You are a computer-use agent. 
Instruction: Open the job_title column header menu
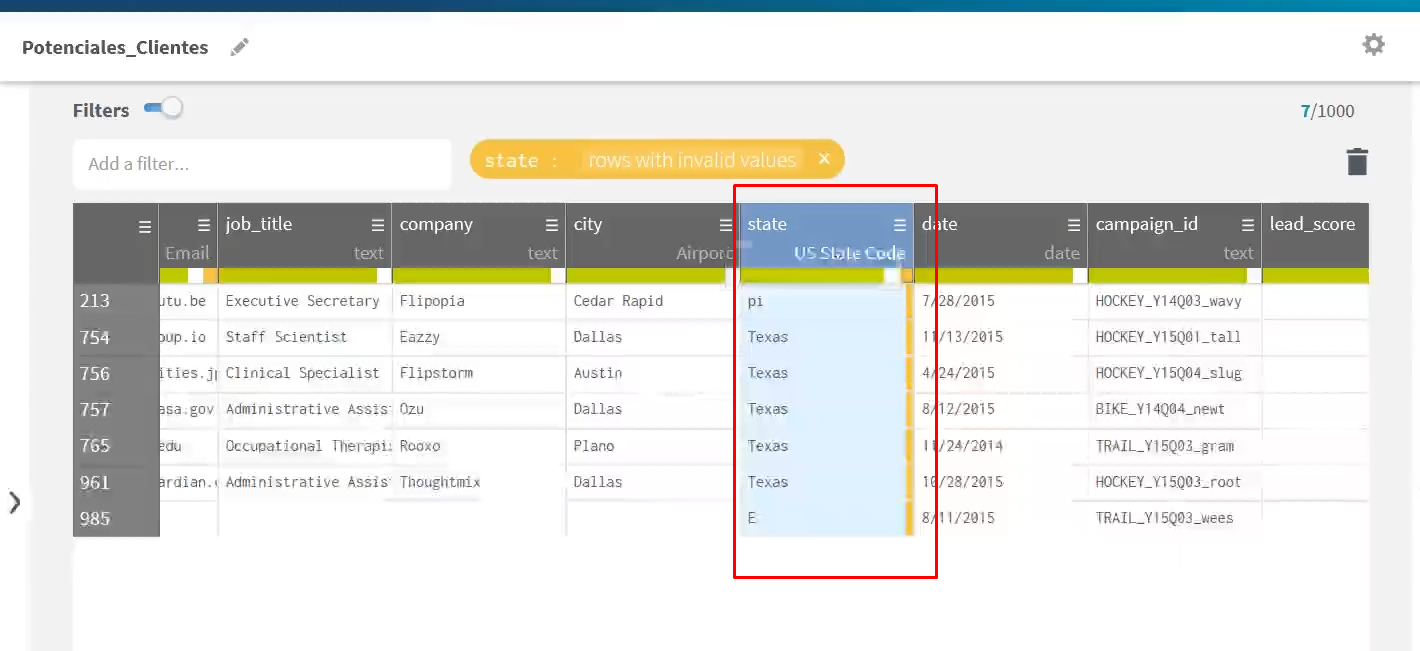(376, 225)
